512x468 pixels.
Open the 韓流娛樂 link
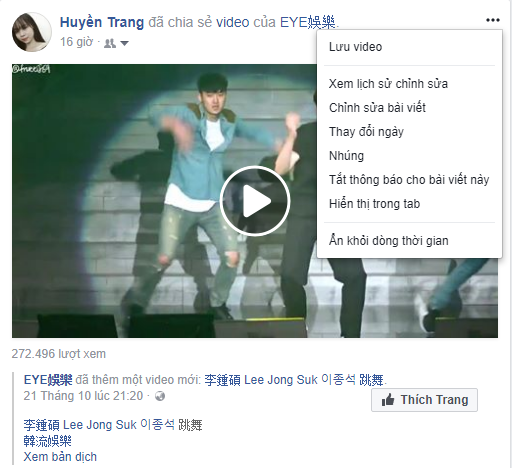pyautogui.click(x=48, y=441)
